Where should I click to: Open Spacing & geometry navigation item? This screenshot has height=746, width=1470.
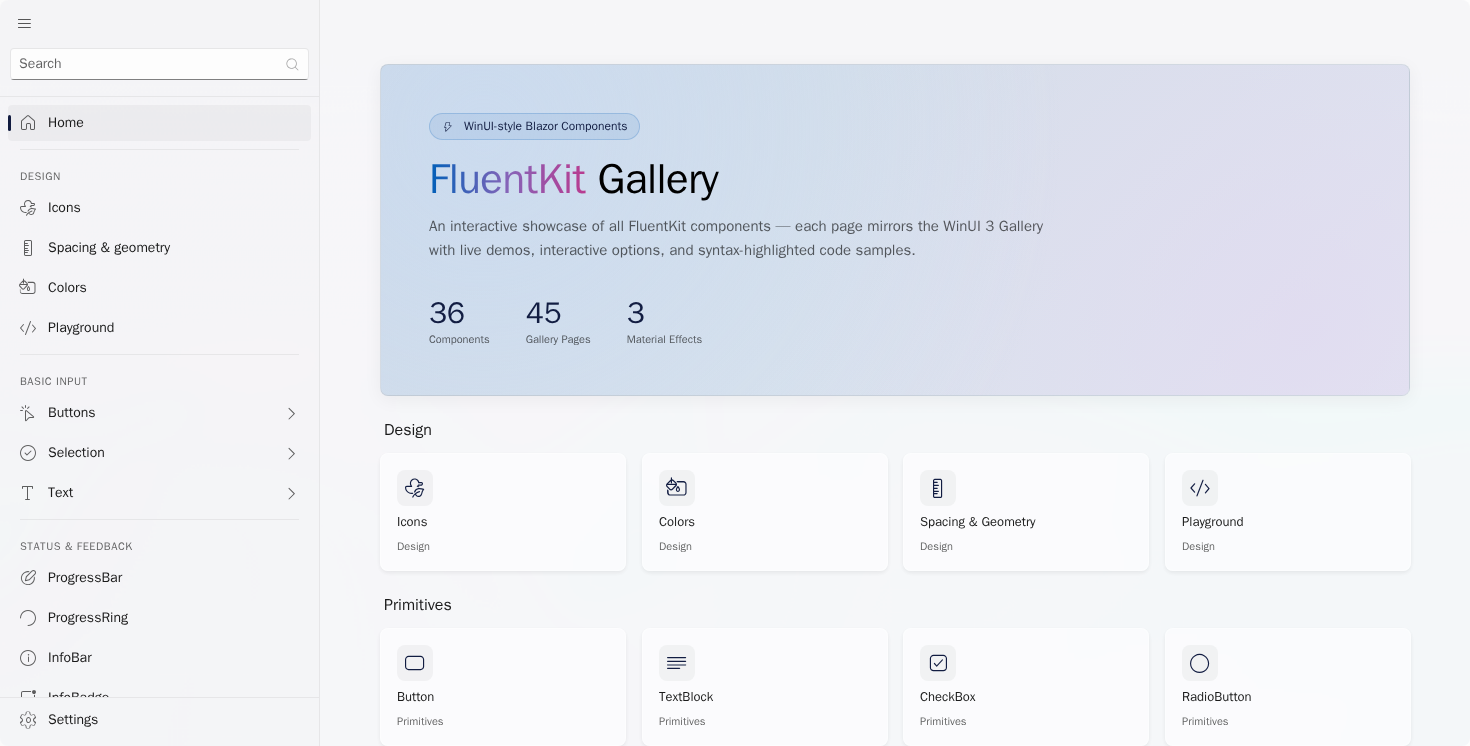pos(159,248)
